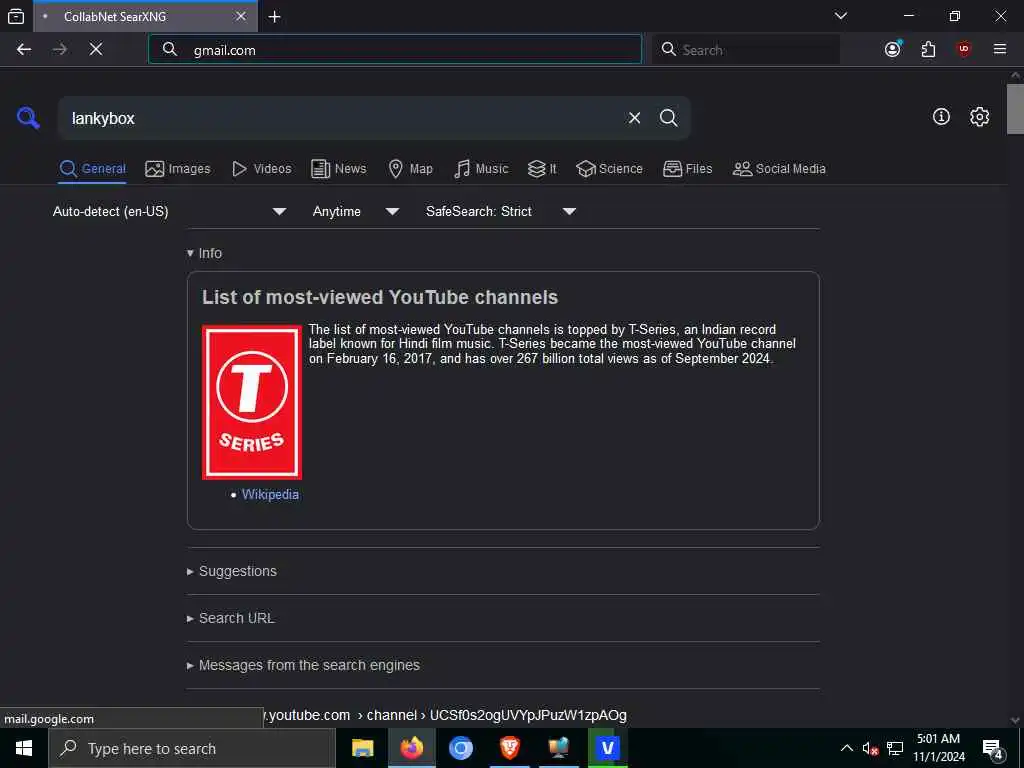
Task: Go back with the browser back arrow
Action: coord(24,50)
